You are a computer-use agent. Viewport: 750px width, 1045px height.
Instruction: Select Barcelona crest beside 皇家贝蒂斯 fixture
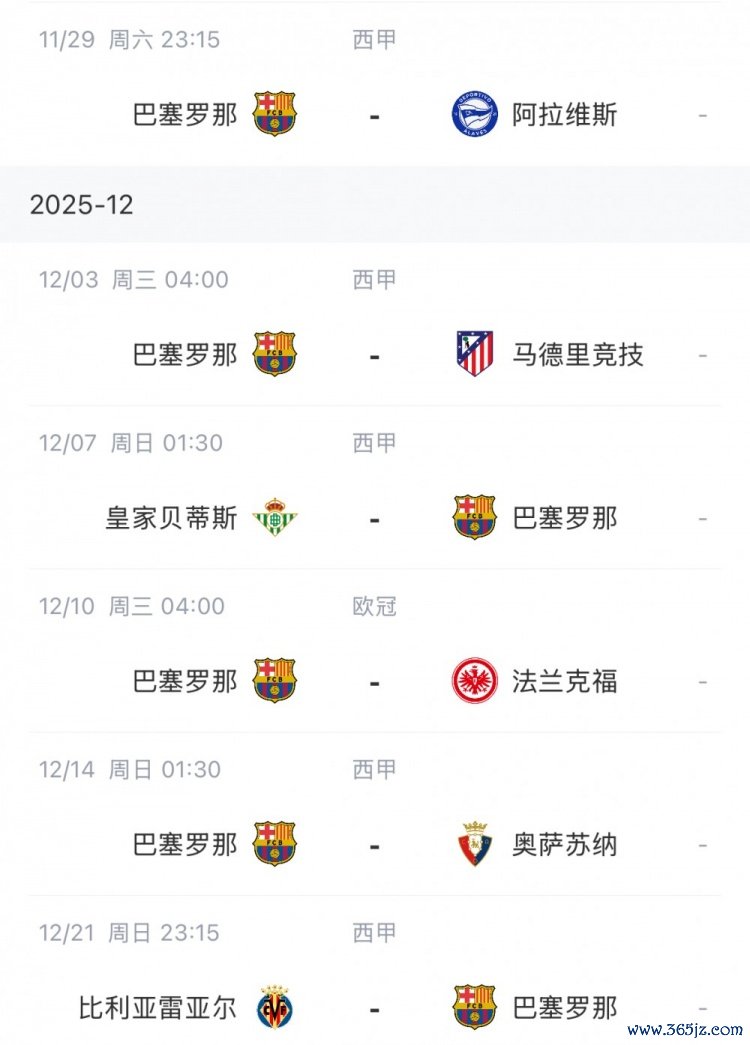pyautogui.click(x=474, y=518)
